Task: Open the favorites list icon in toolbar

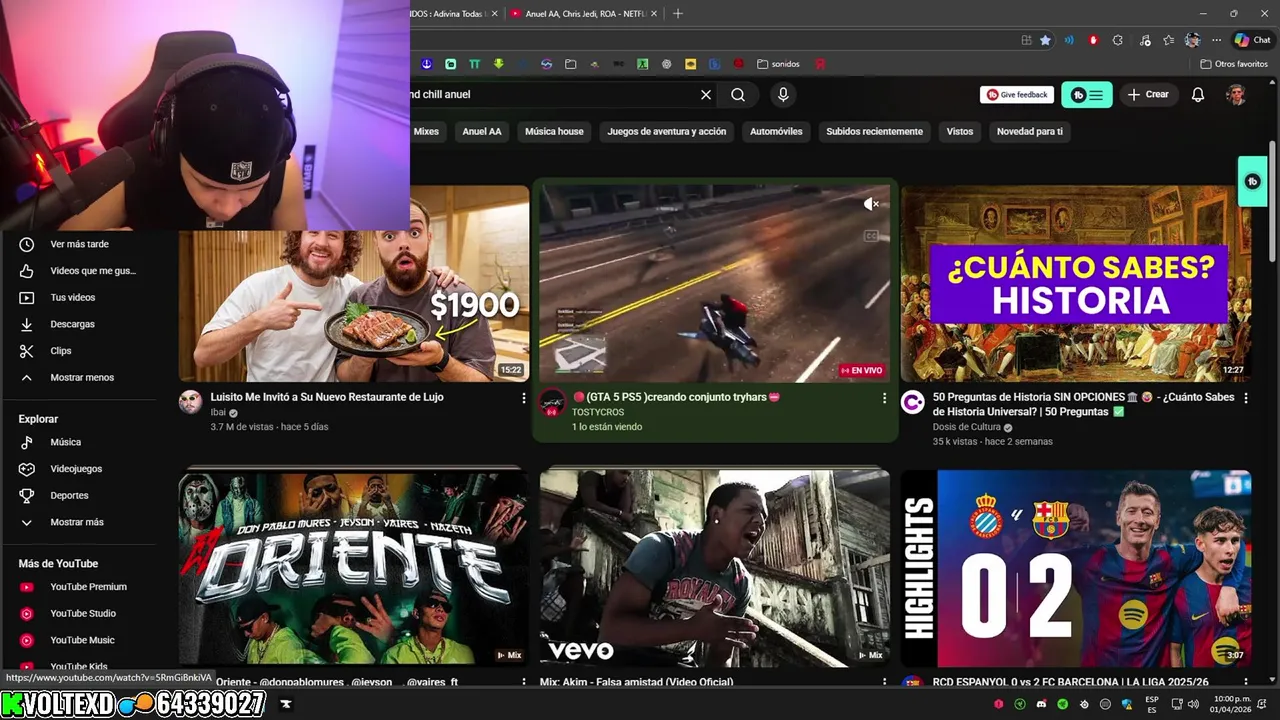Action: point(1167,40)
